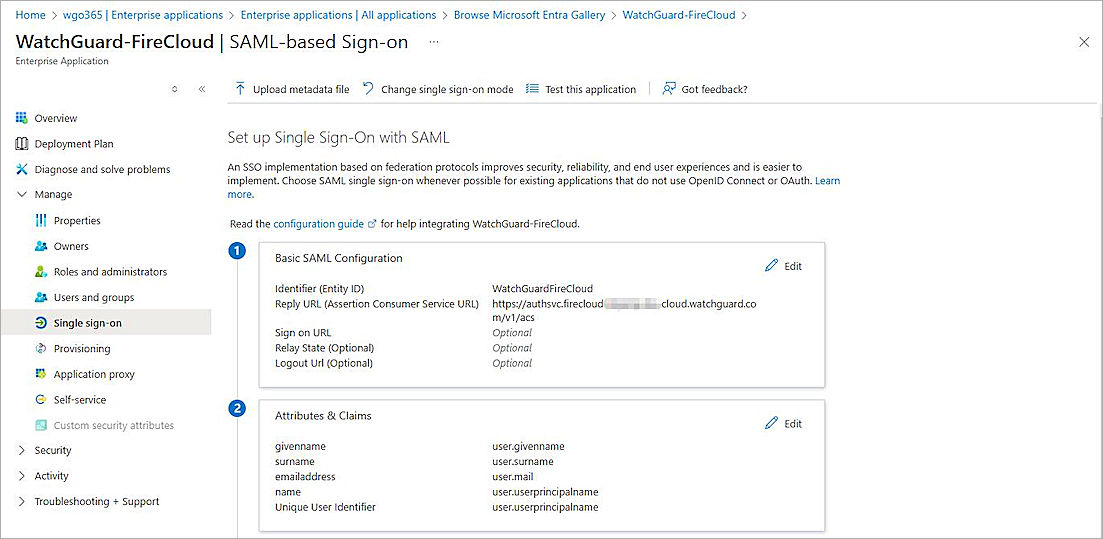The image size is (1103, 539).
Task: Select the WatchGuardFireCloud identifier value
Action: click(x=542, y=288)
